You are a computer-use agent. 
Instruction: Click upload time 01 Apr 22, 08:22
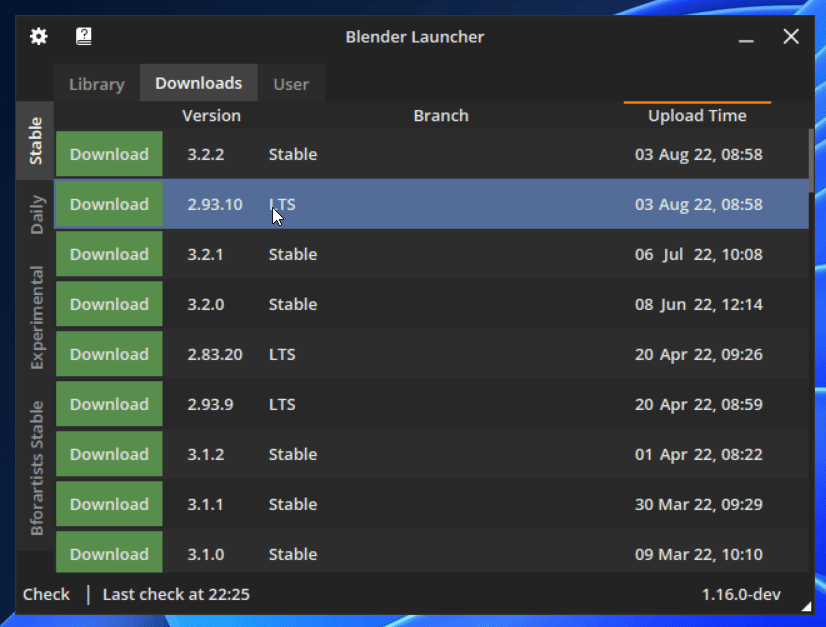699,455
